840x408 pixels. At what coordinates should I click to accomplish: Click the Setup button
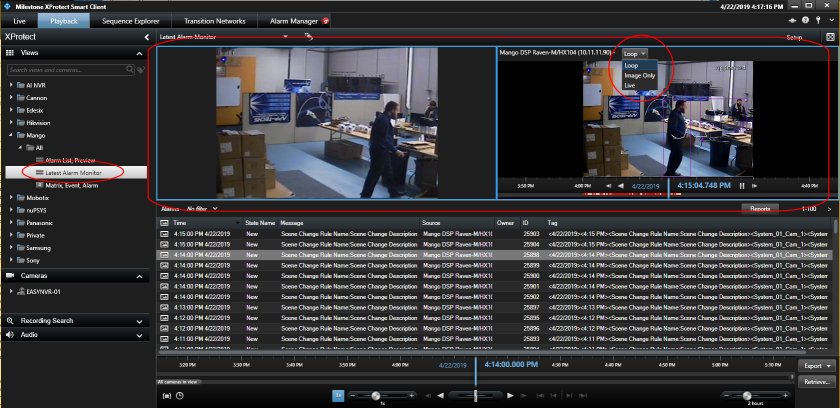tap(794, 38)
